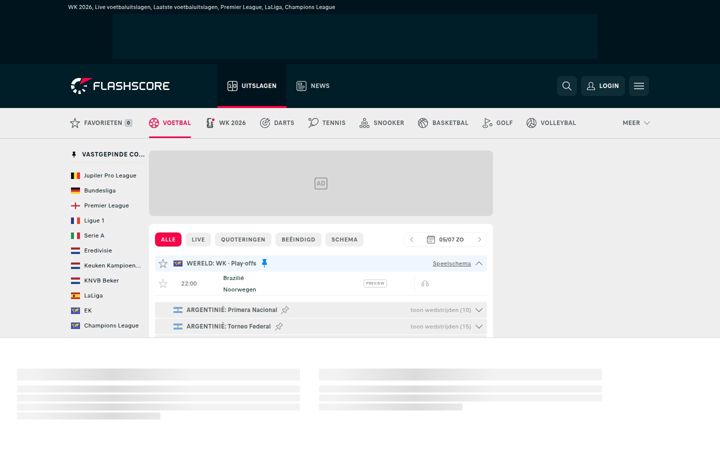Image resolution: width=720 pixels, height=450 pixels.
Task: Select the Tennis sport tab
Action: coord(326,123)
